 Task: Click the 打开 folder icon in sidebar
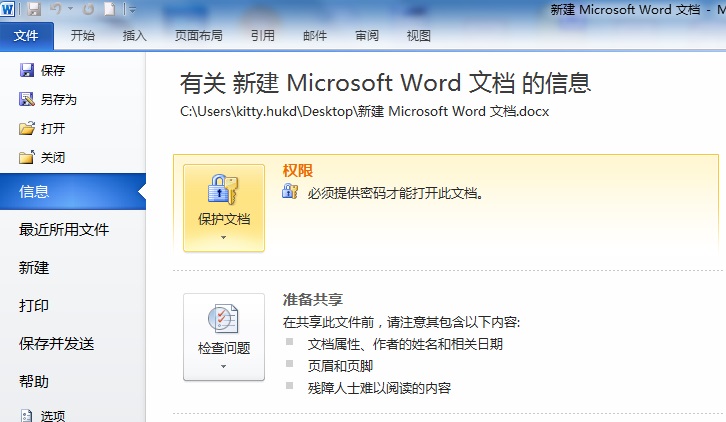pyautogui.click(x=27, y=128)
